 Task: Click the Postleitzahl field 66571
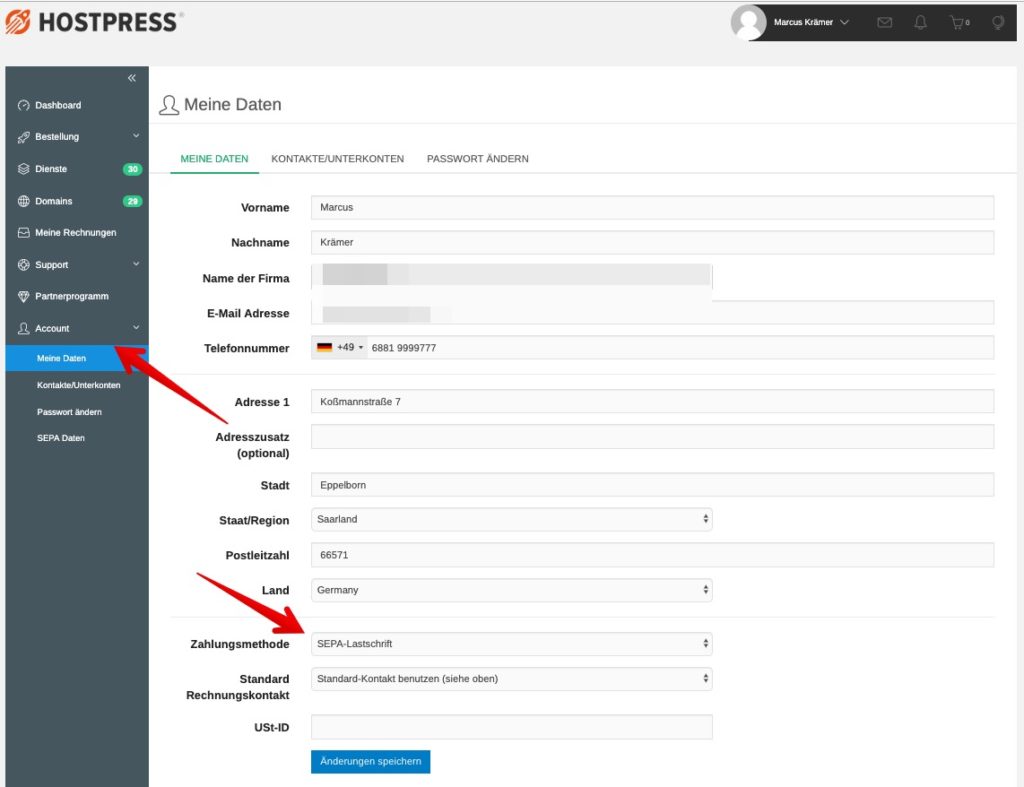point(652,554)
